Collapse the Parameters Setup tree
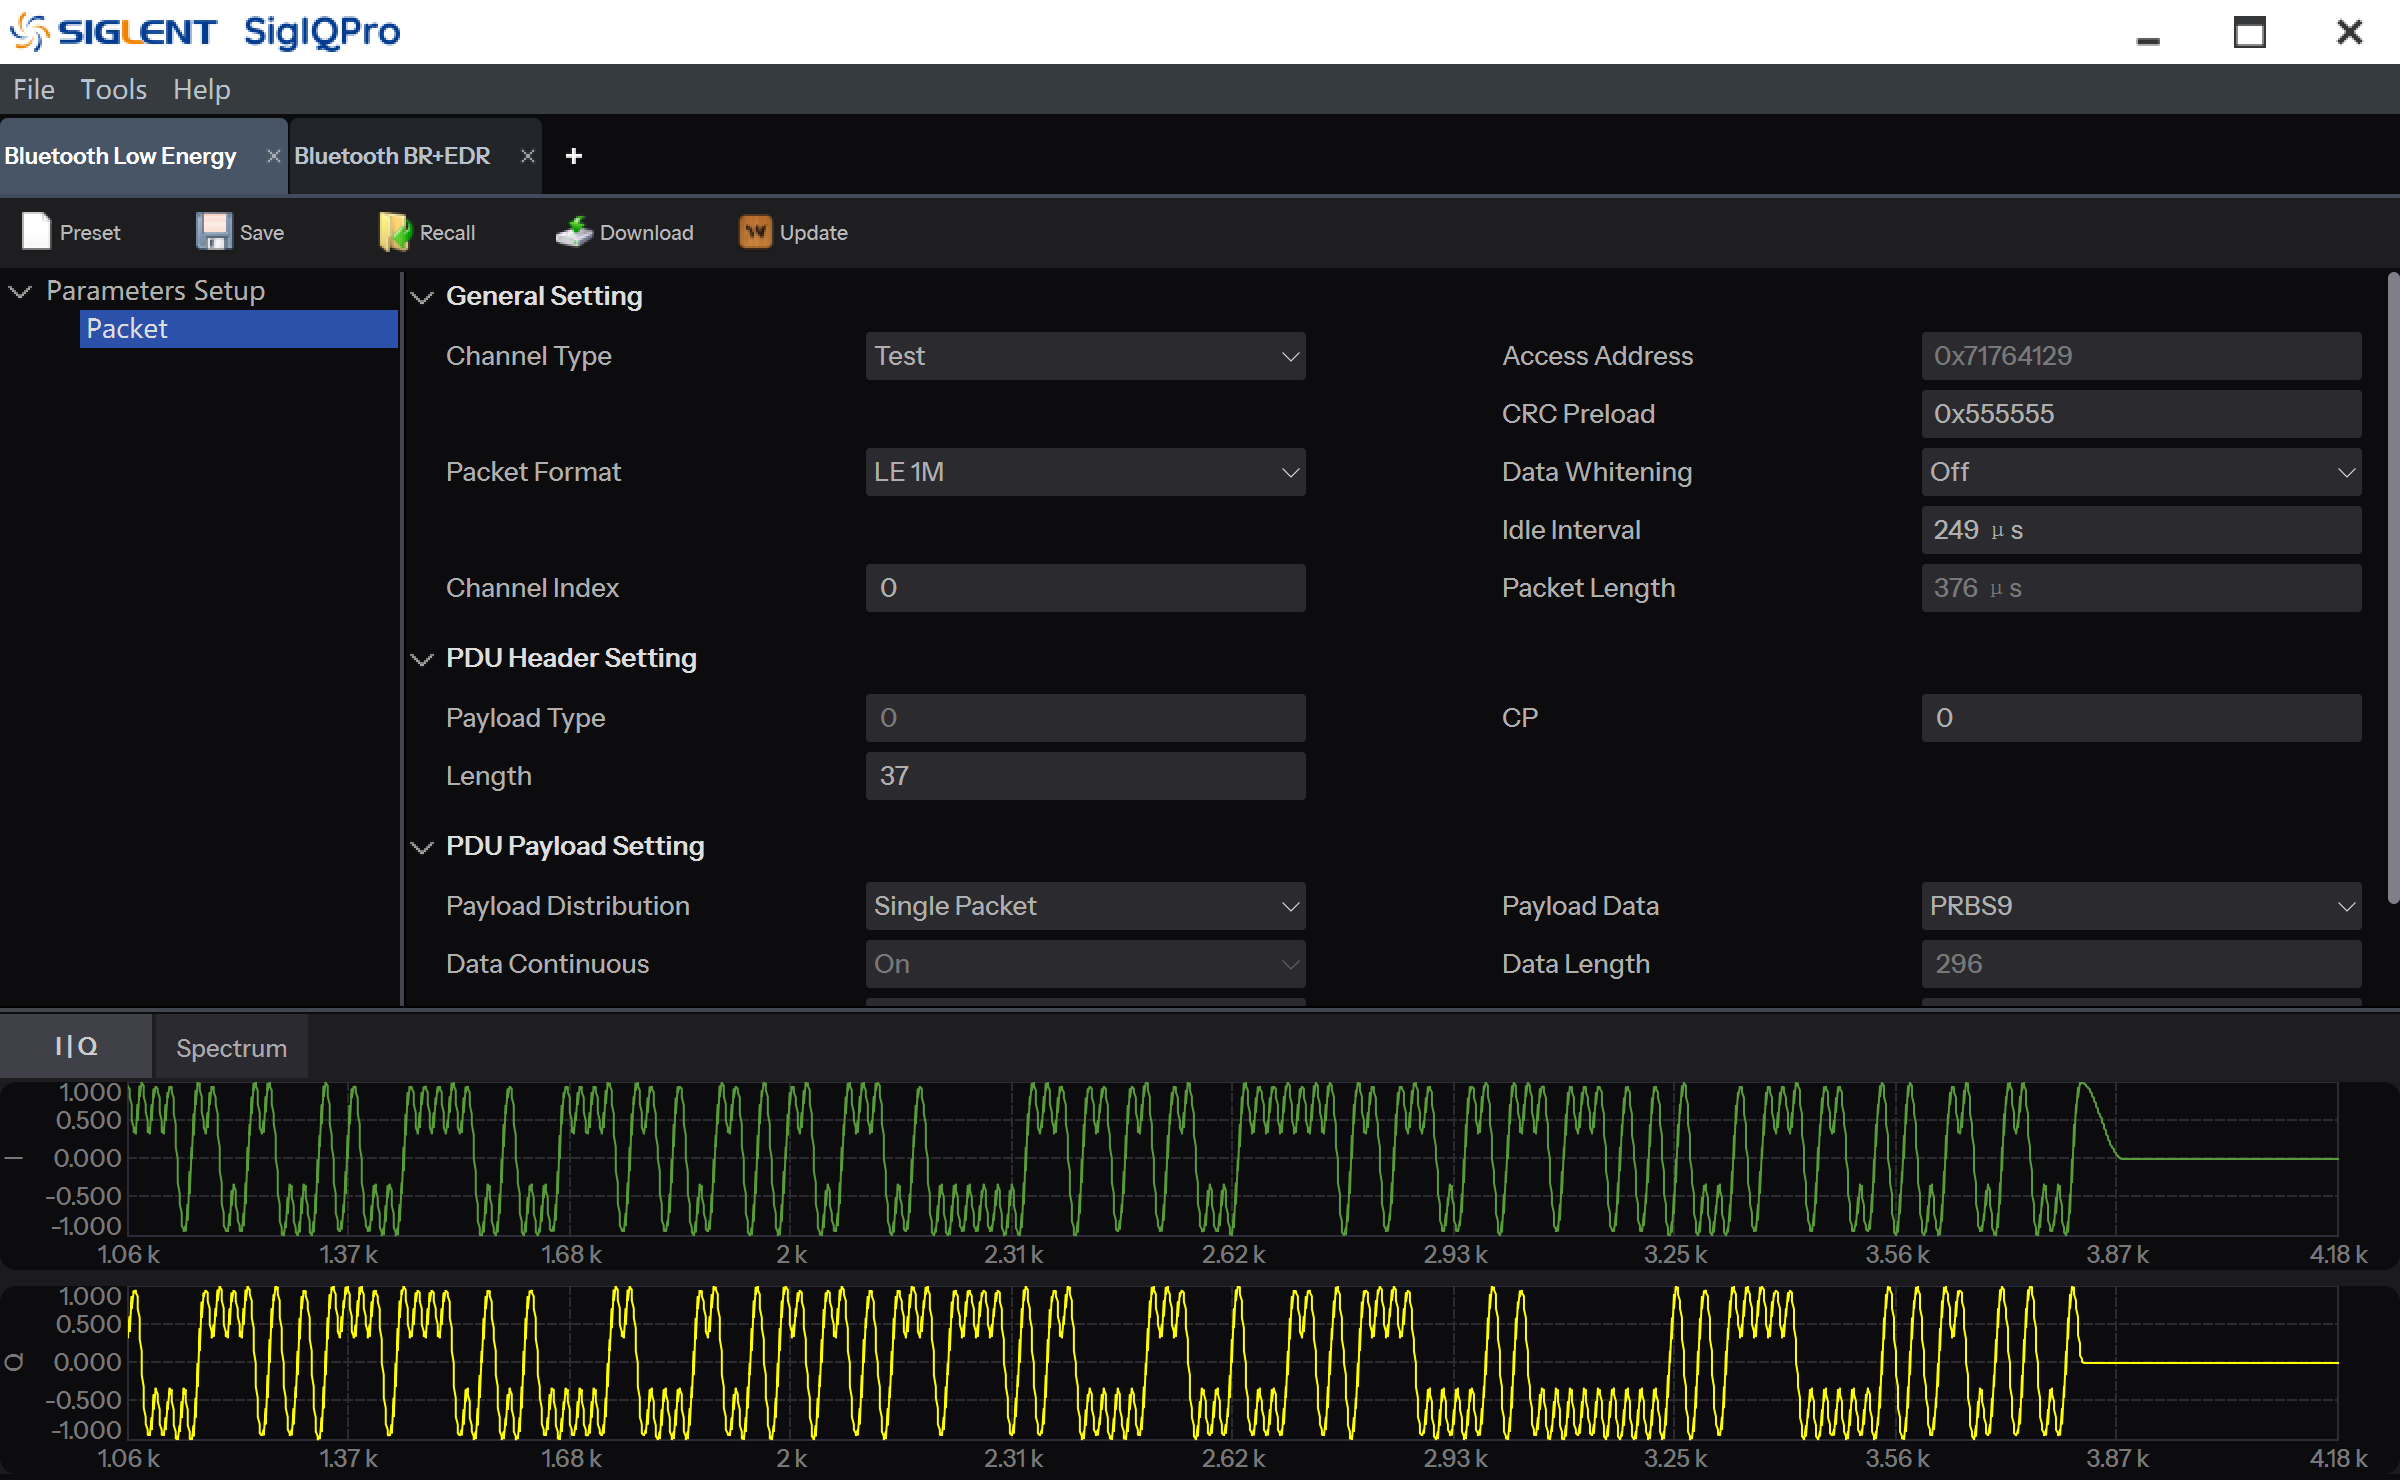 point(20,291)
